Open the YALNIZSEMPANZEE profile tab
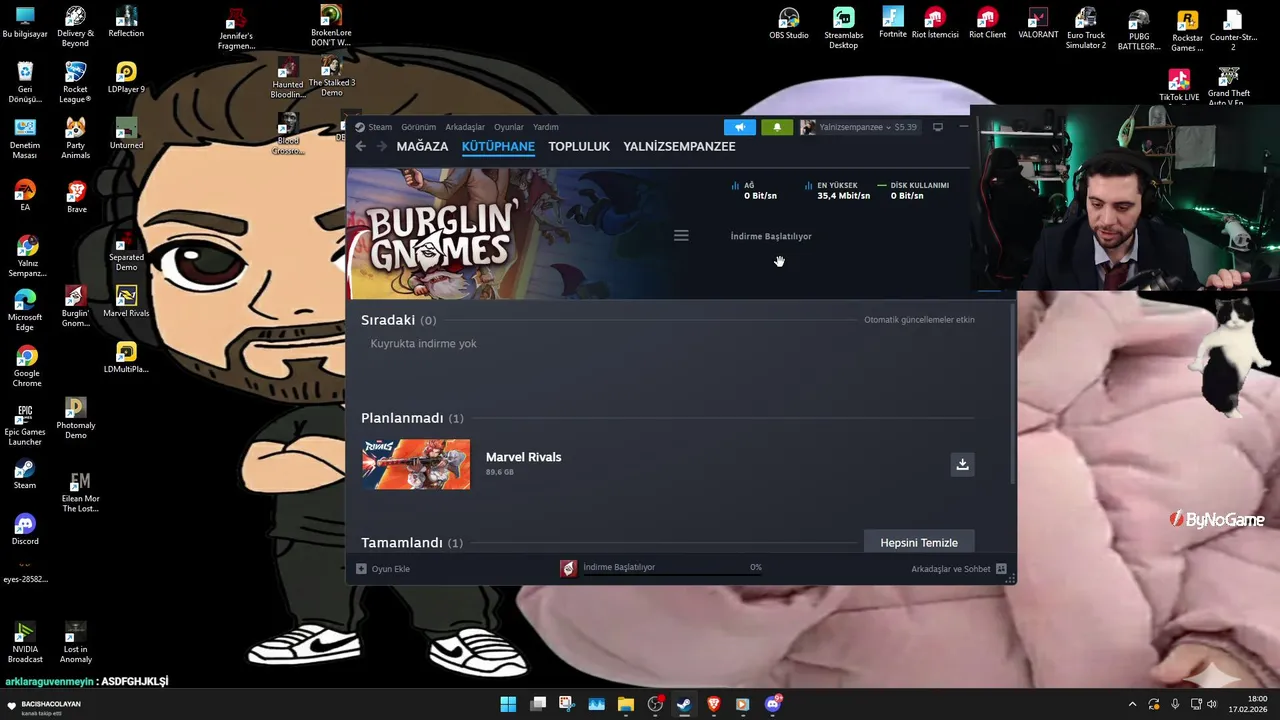Screen dimensions: 1280x720 [x=679, y=146]
